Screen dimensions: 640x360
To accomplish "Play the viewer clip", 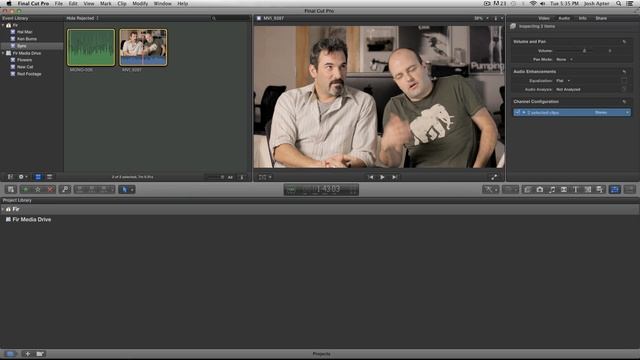I will (x=382, y=177).
